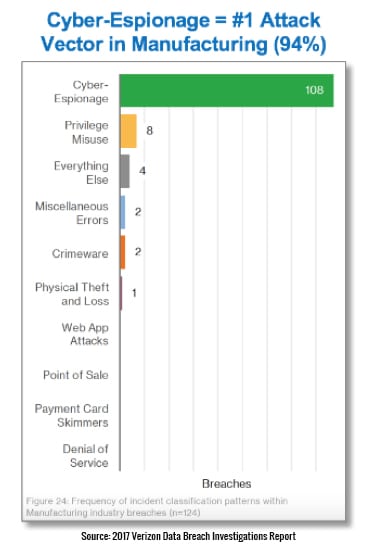Click the yellow Privilege Misuse bar
The image size is (374, 546).
pos(128,131)
